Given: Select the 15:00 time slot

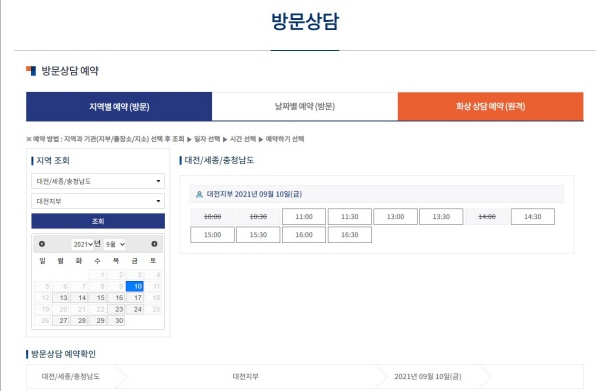Looking at the screenshot, I should point(212,235).
